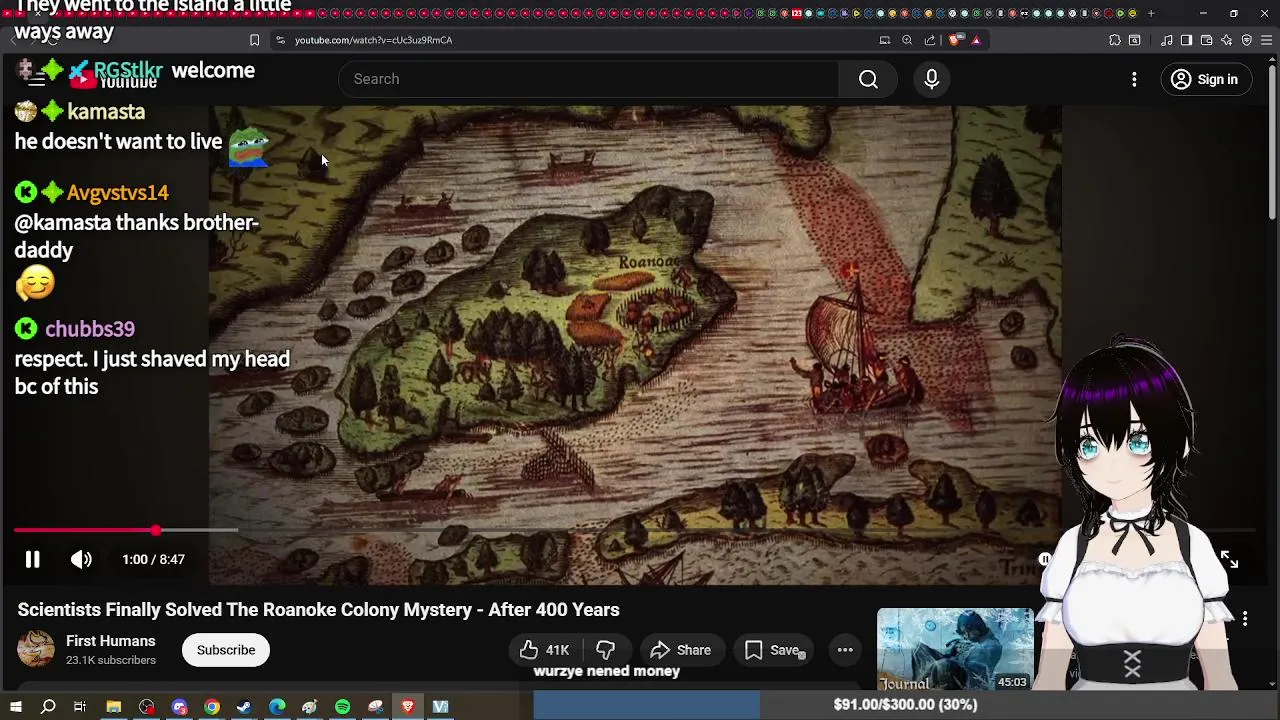Open the browser main hamburger menu
The width and height of the screenshot is (1280, 720).
pyautogui.click(x=1267, y=40)
